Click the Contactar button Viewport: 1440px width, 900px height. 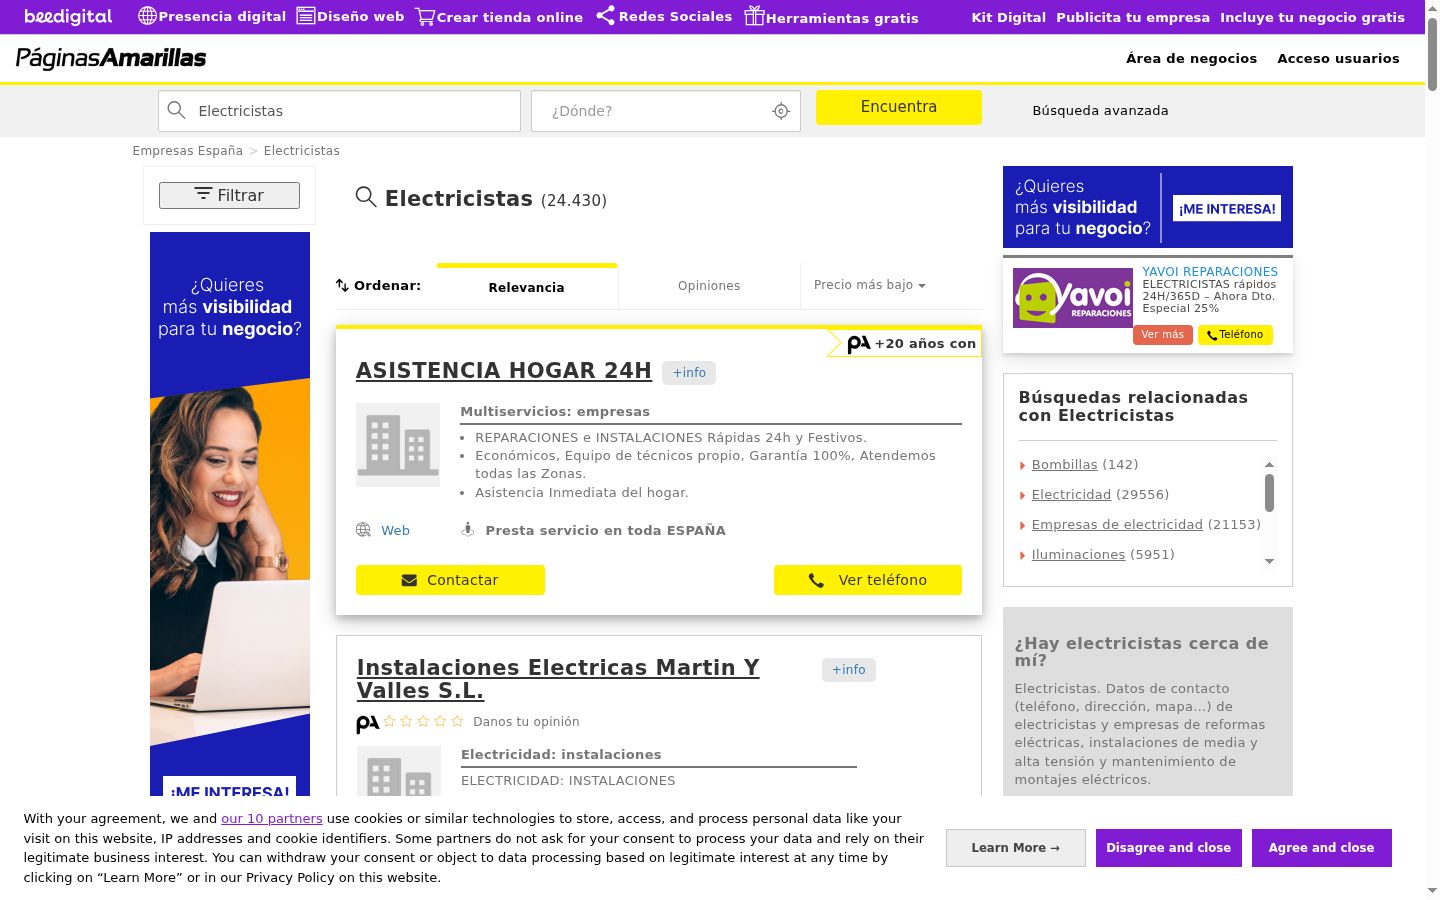click(450, 580)
